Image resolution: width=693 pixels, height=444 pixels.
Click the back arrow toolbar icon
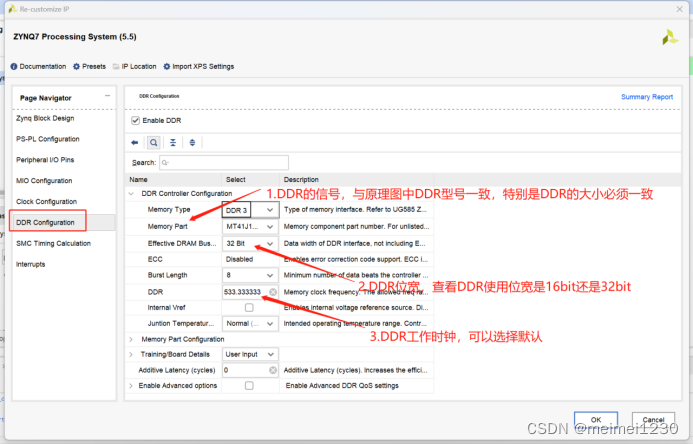tap(135, 143)
